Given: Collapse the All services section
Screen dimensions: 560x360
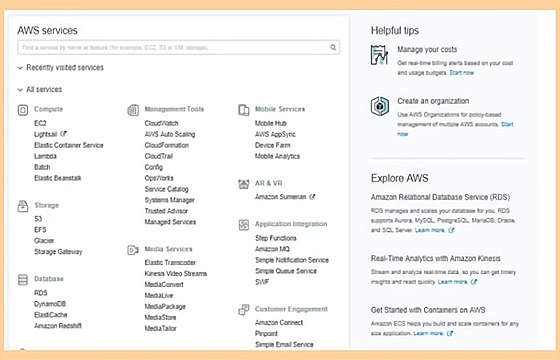Looking at the screenshot, I should (x=20, y=89).
